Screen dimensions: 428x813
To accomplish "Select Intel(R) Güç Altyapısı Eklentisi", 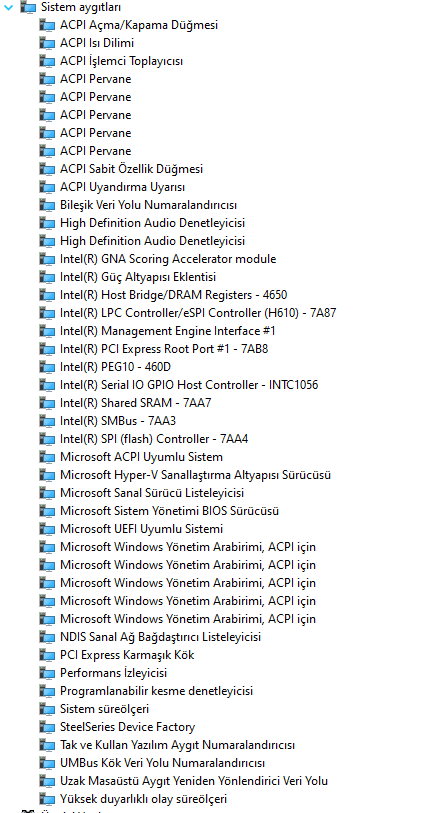I will click(137, 277).
